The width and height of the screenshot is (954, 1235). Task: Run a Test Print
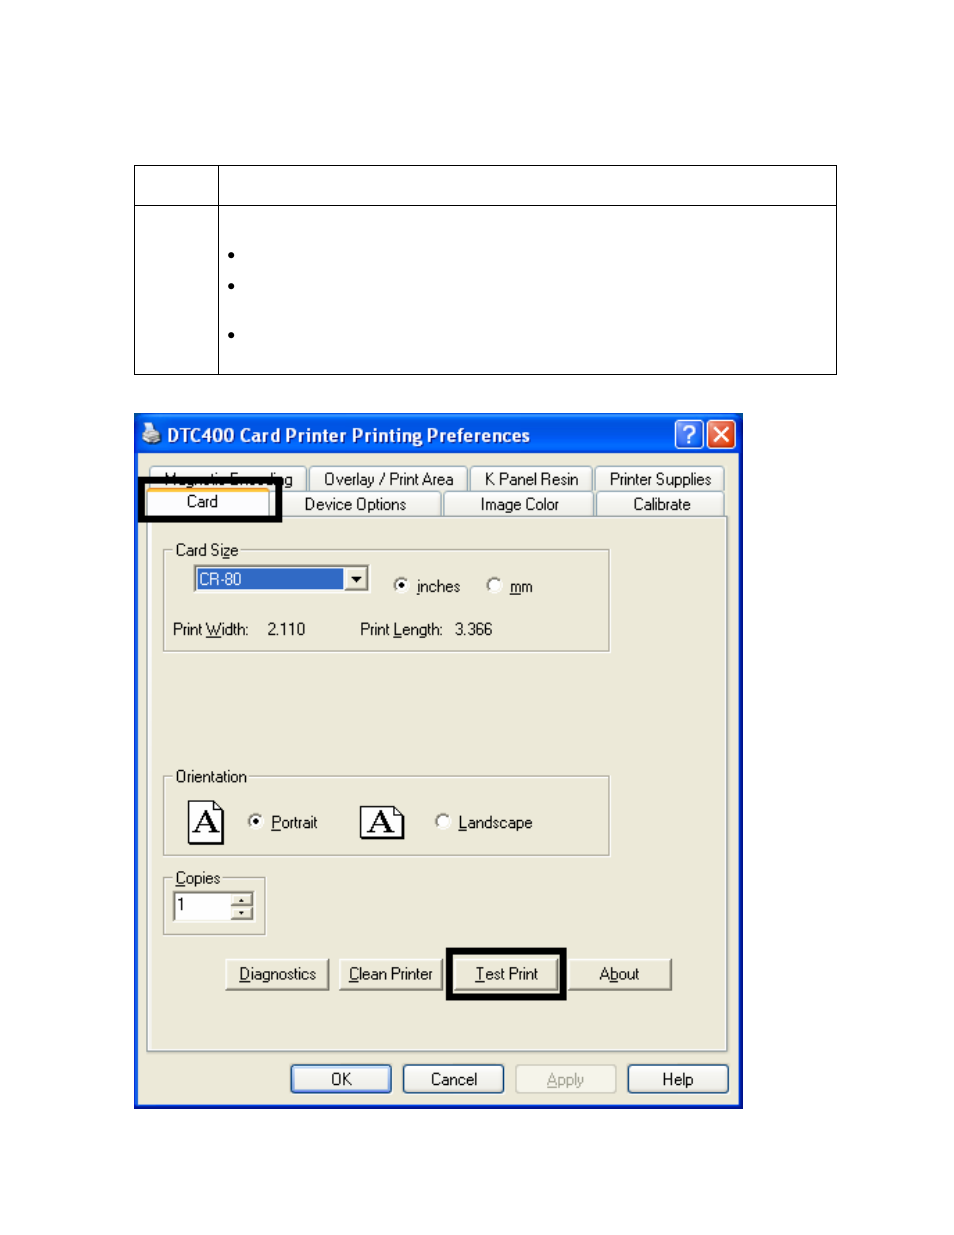click(x=506, y=974)
